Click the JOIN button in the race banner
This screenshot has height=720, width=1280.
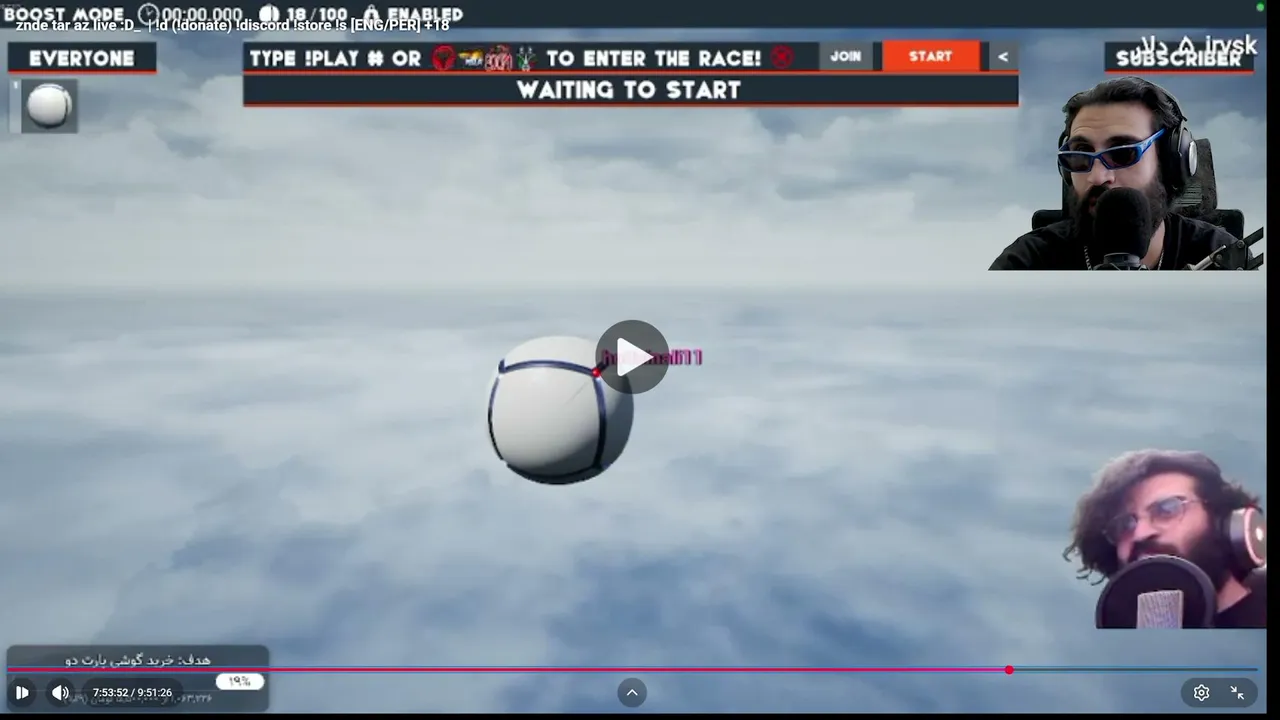845,57
